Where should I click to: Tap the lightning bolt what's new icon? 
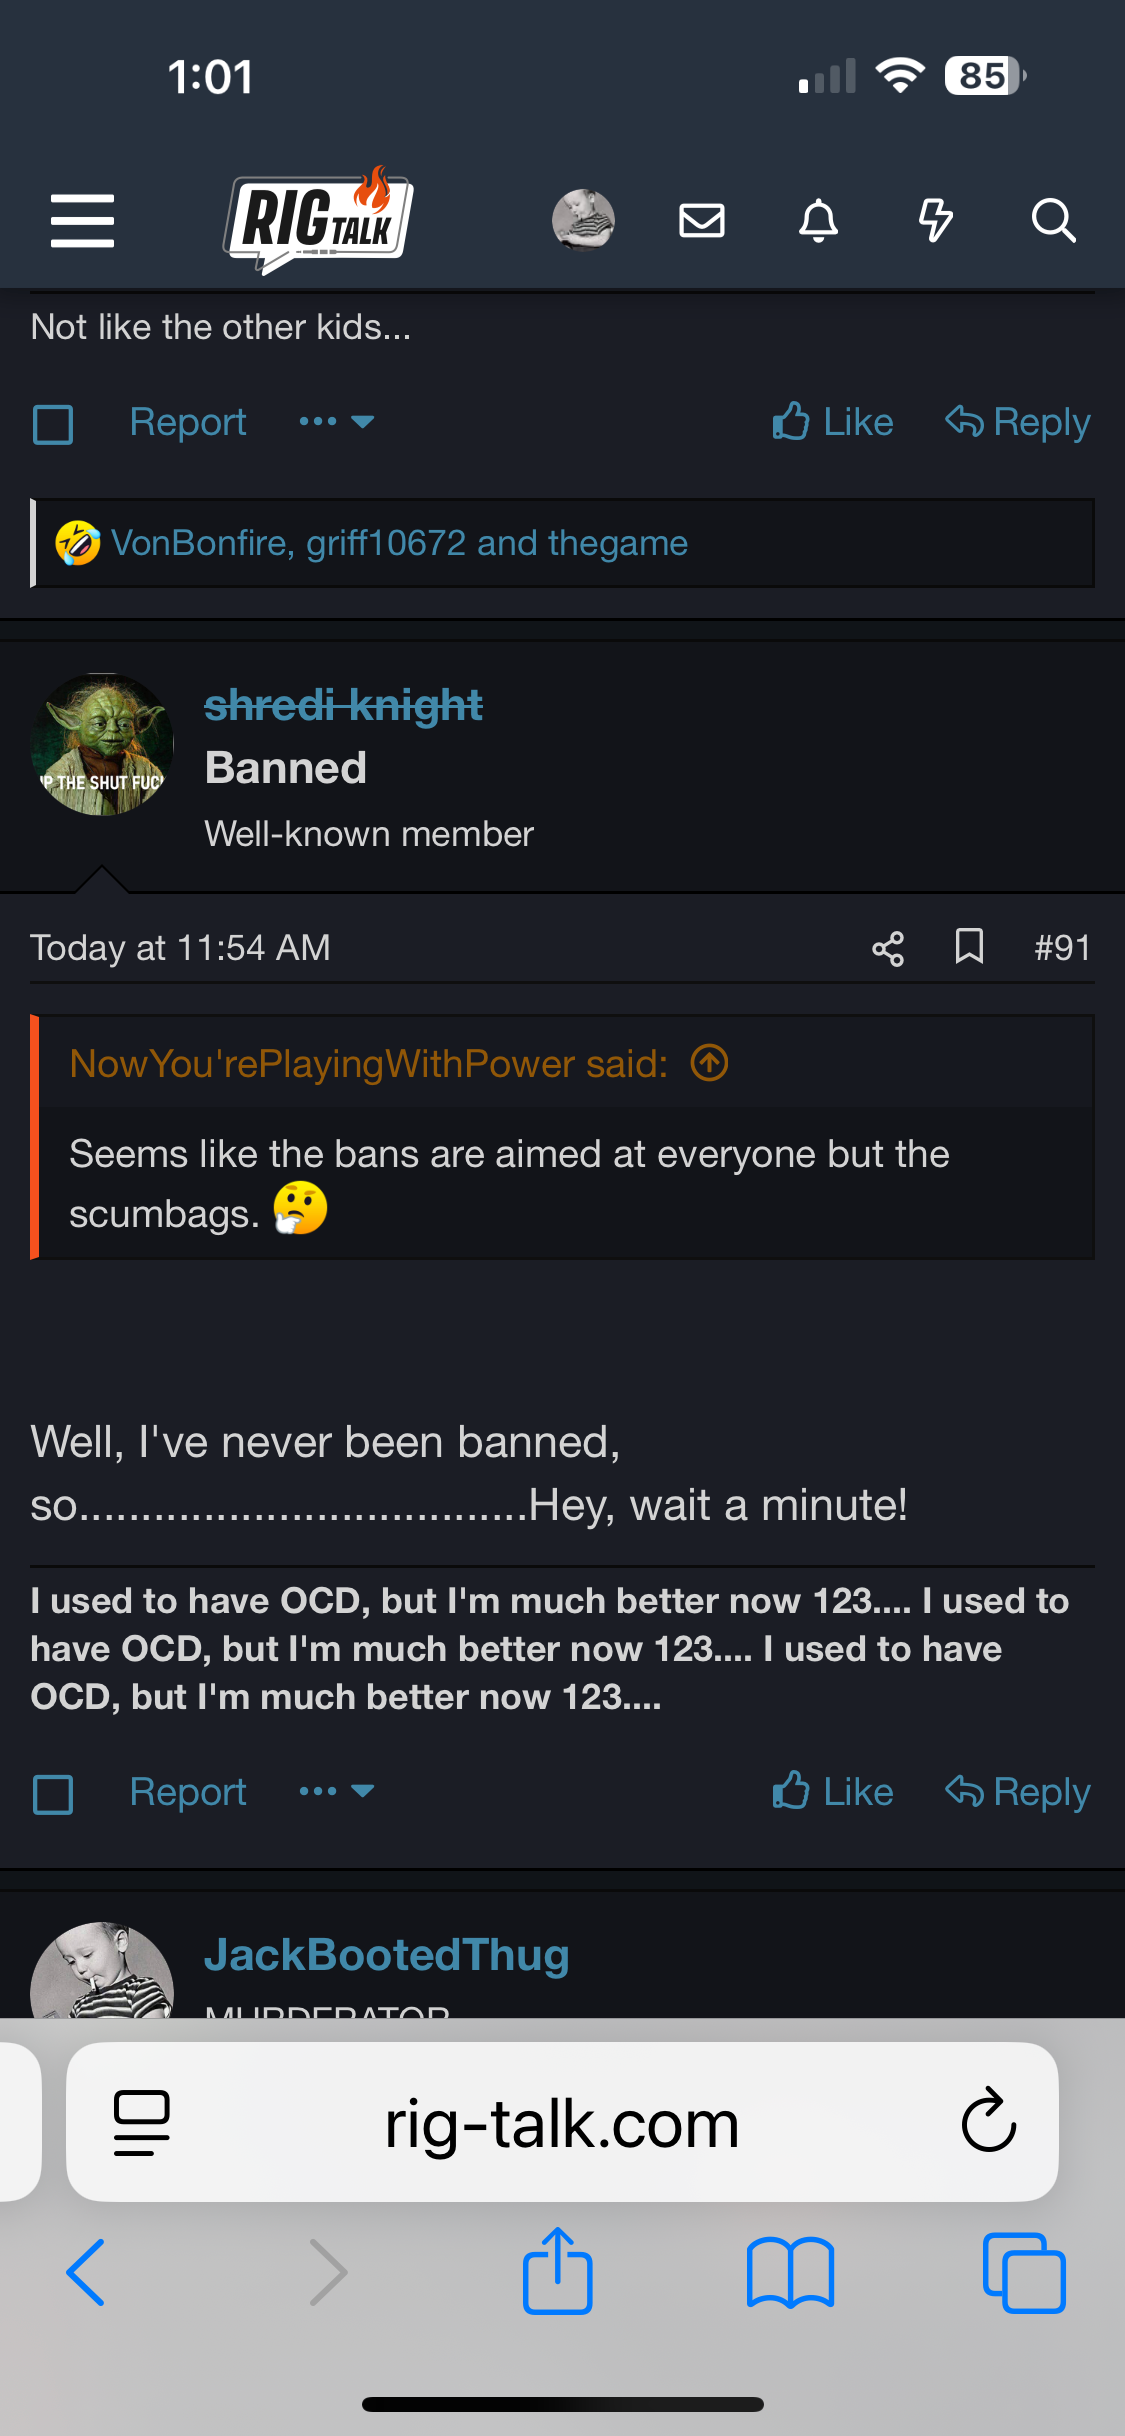point(935,220)
